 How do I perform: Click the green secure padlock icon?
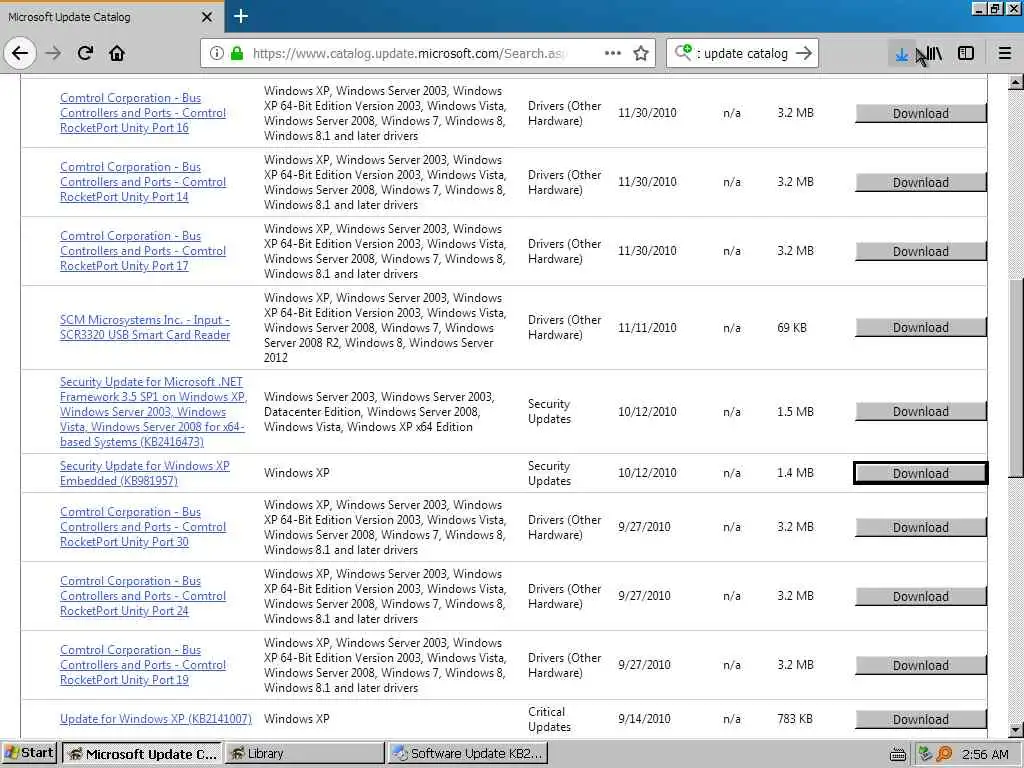coord(237,53)
